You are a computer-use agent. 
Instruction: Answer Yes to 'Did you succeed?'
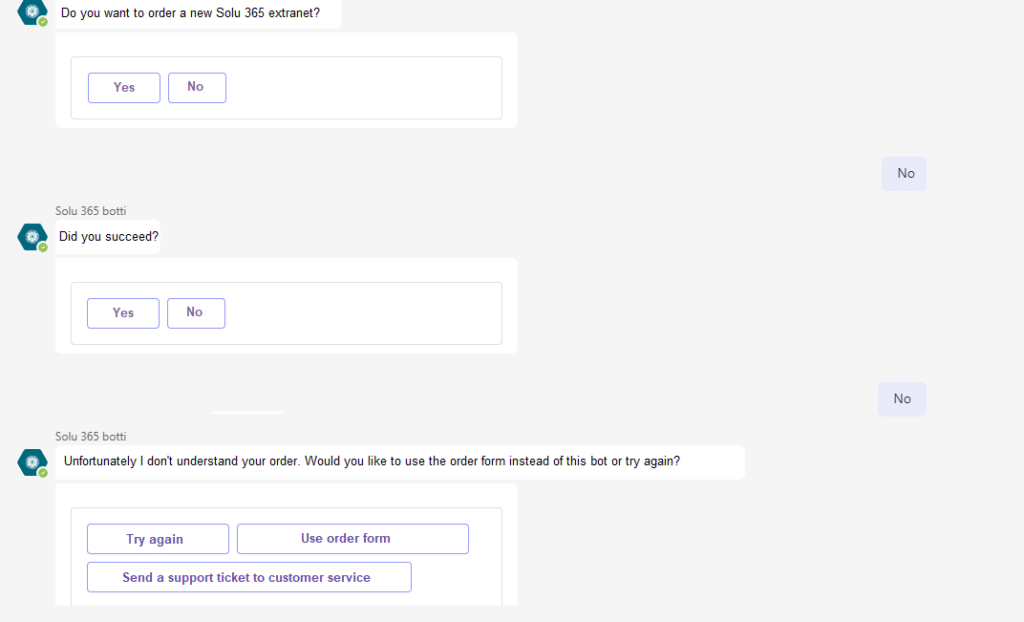(123, 313)
